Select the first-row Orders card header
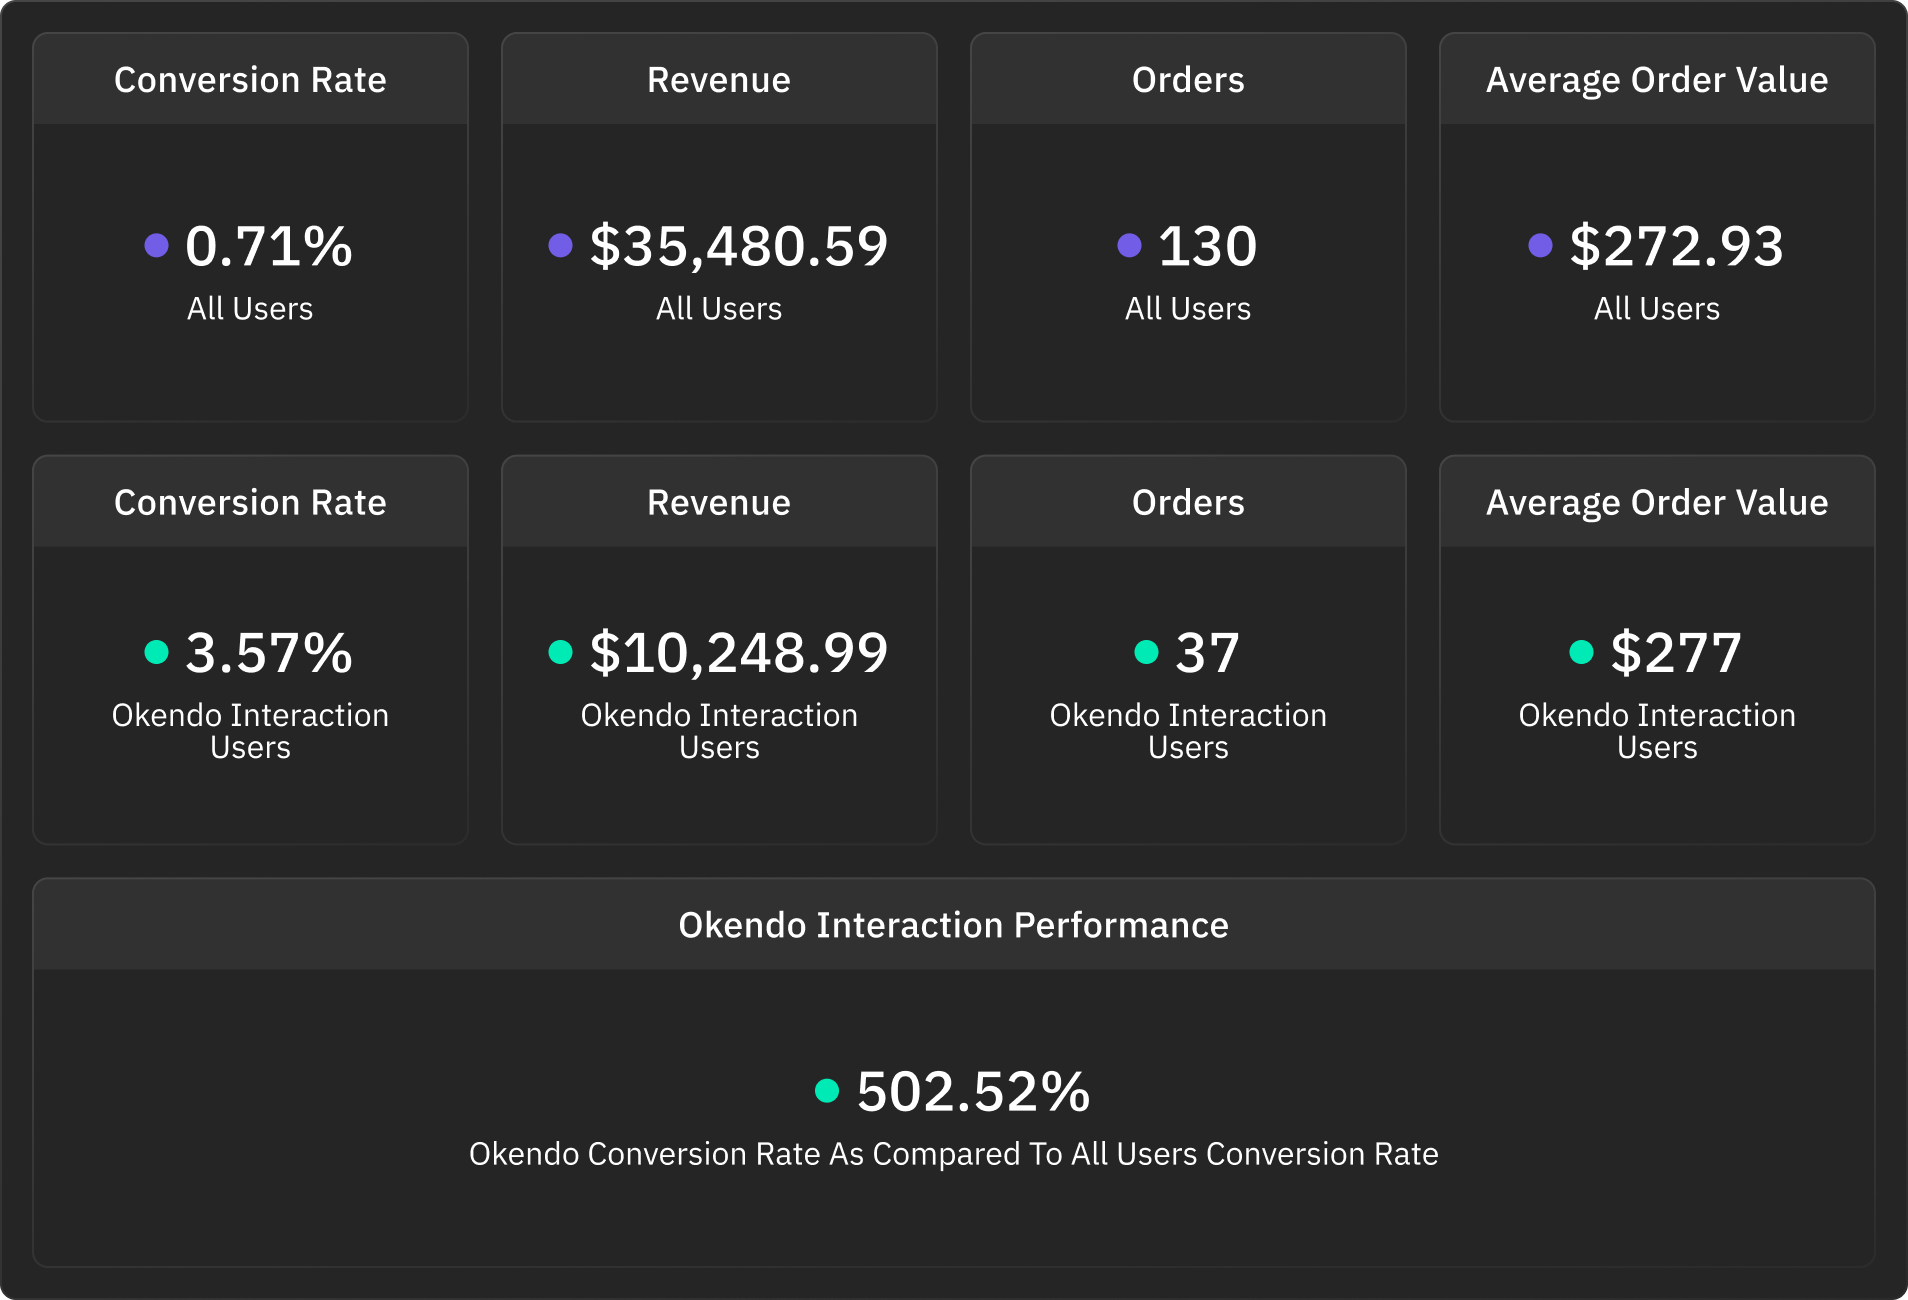This screenshot has height=1300, width=1908. [1188, 79]
